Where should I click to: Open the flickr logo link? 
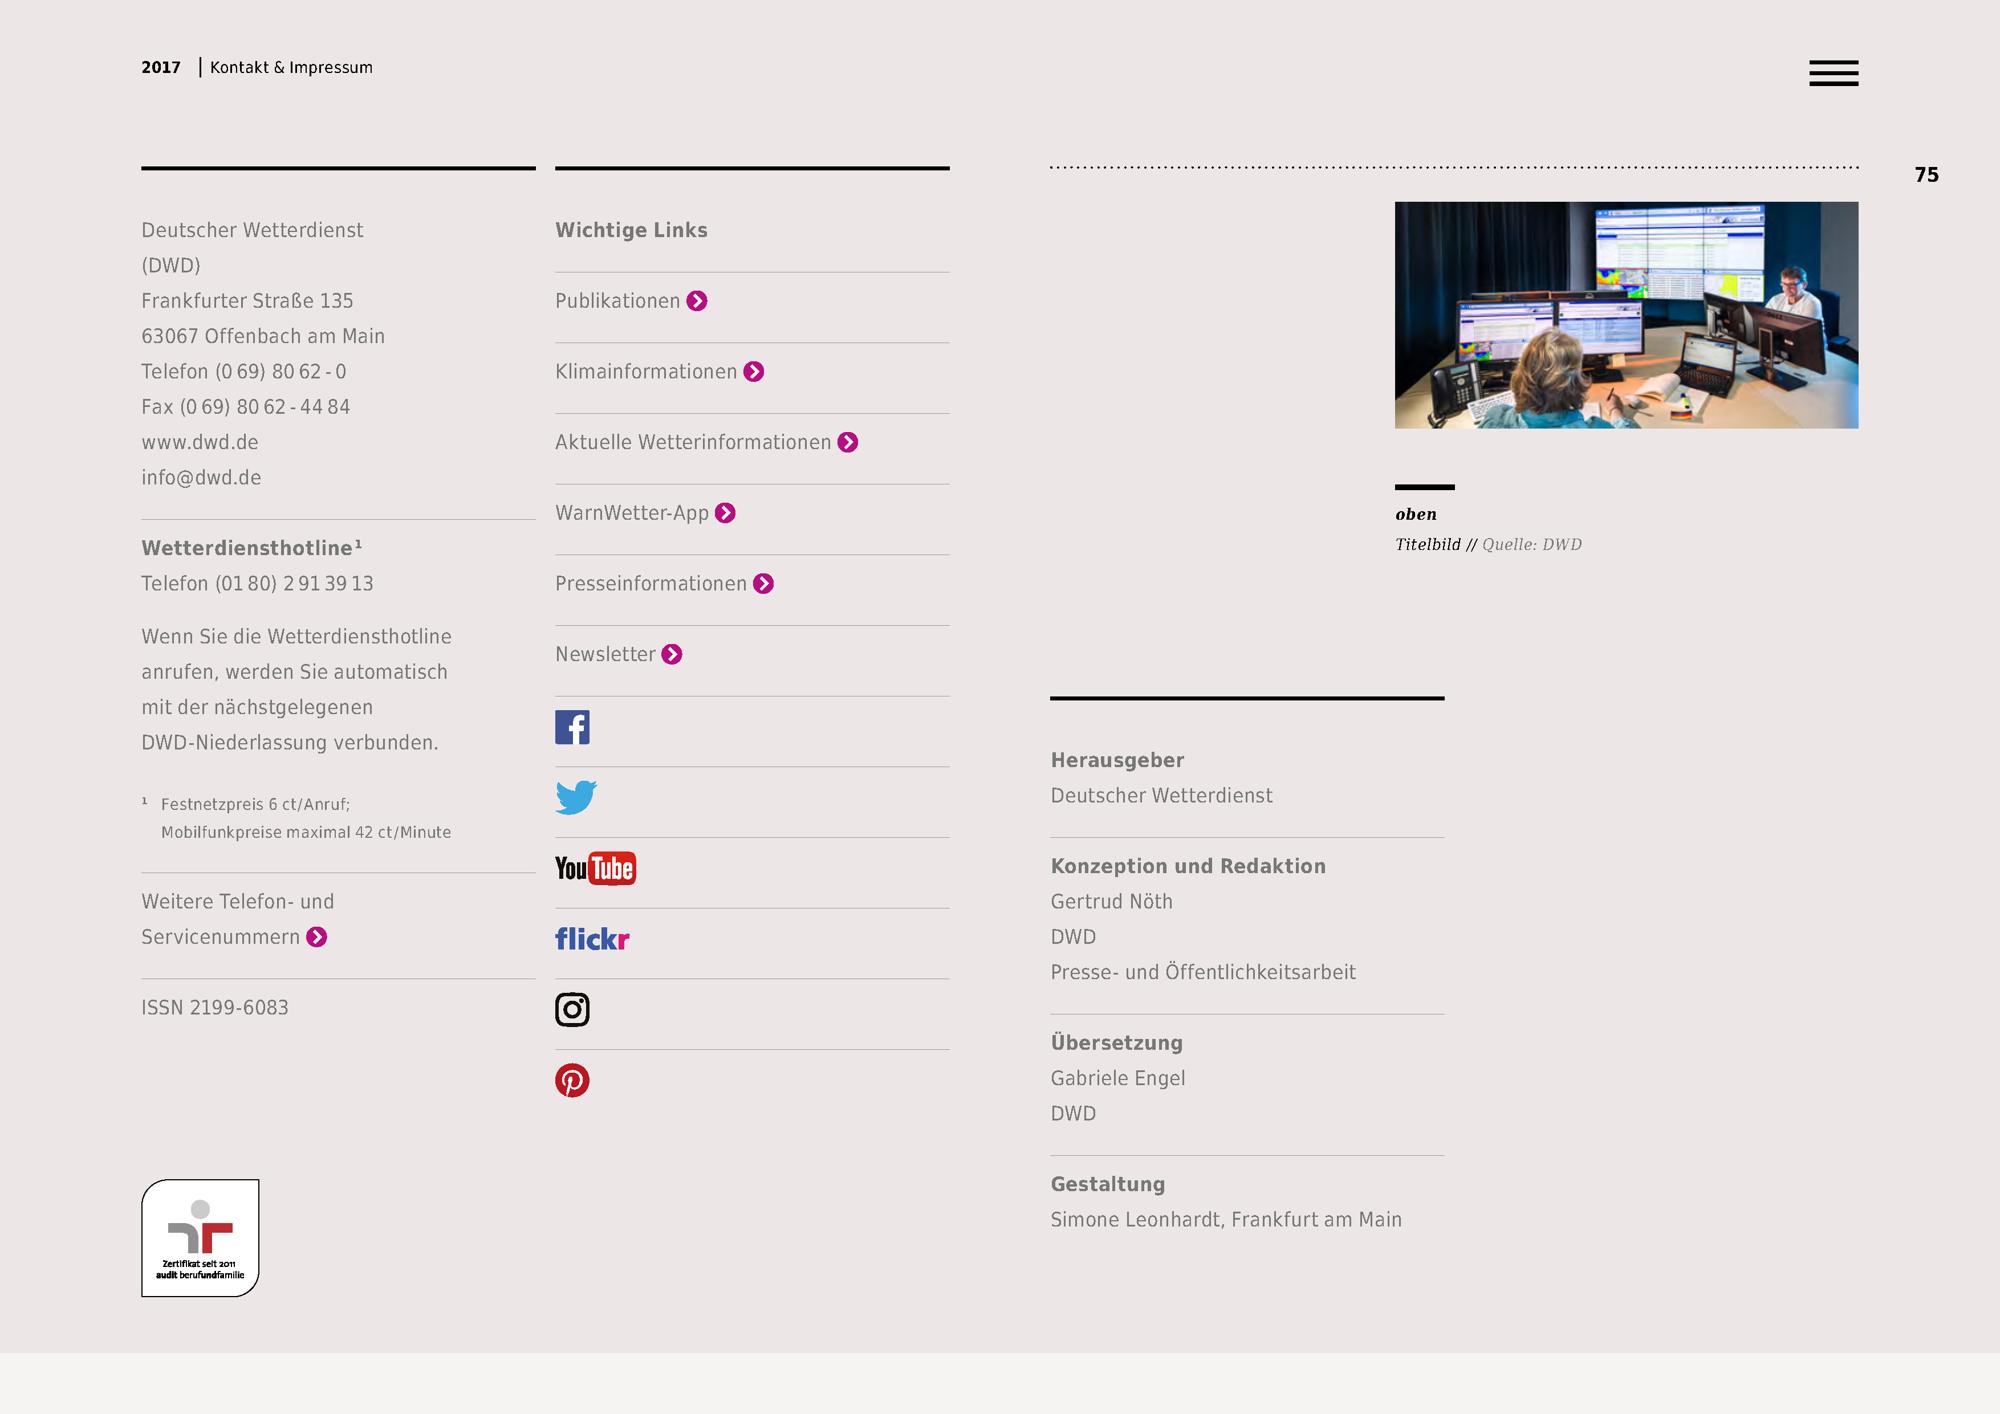pyautogui.click(x=592, y=939)
